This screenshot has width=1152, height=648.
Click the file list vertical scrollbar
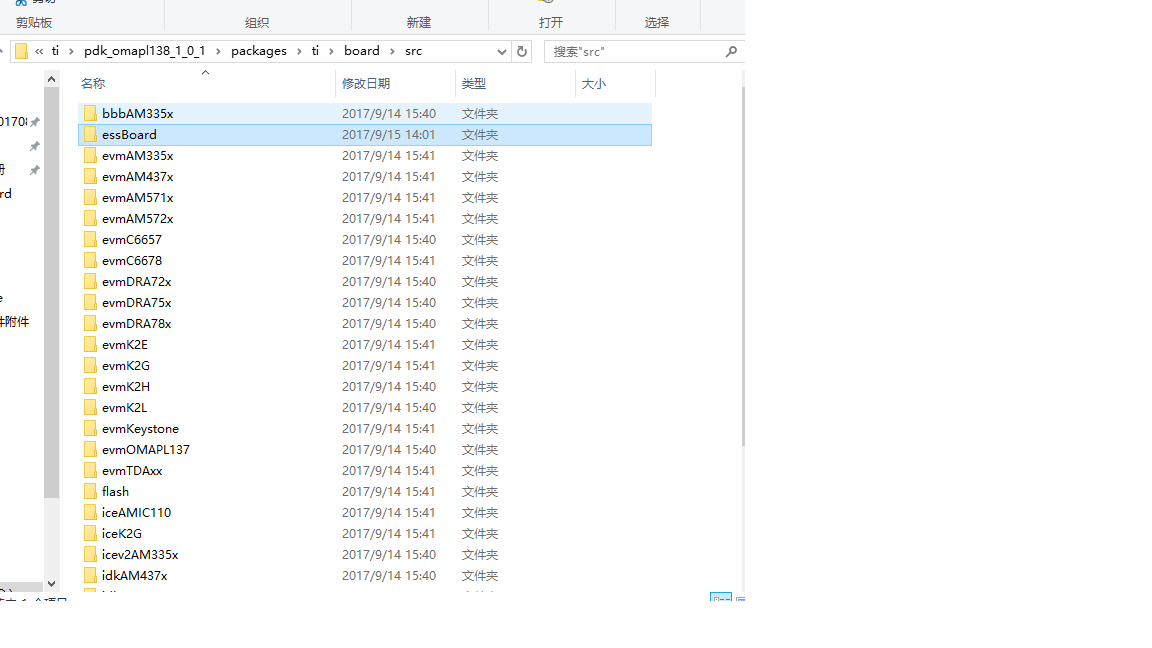click(x=744, y=266)
